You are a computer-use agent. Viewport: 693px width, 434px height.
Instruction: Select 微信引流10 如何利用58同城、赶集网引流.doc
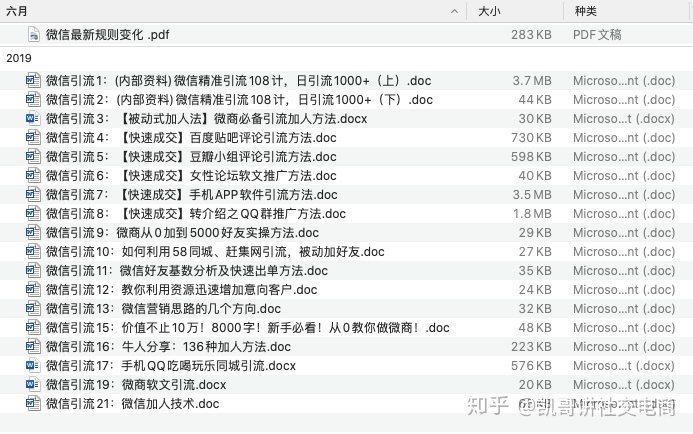(215, 251)
